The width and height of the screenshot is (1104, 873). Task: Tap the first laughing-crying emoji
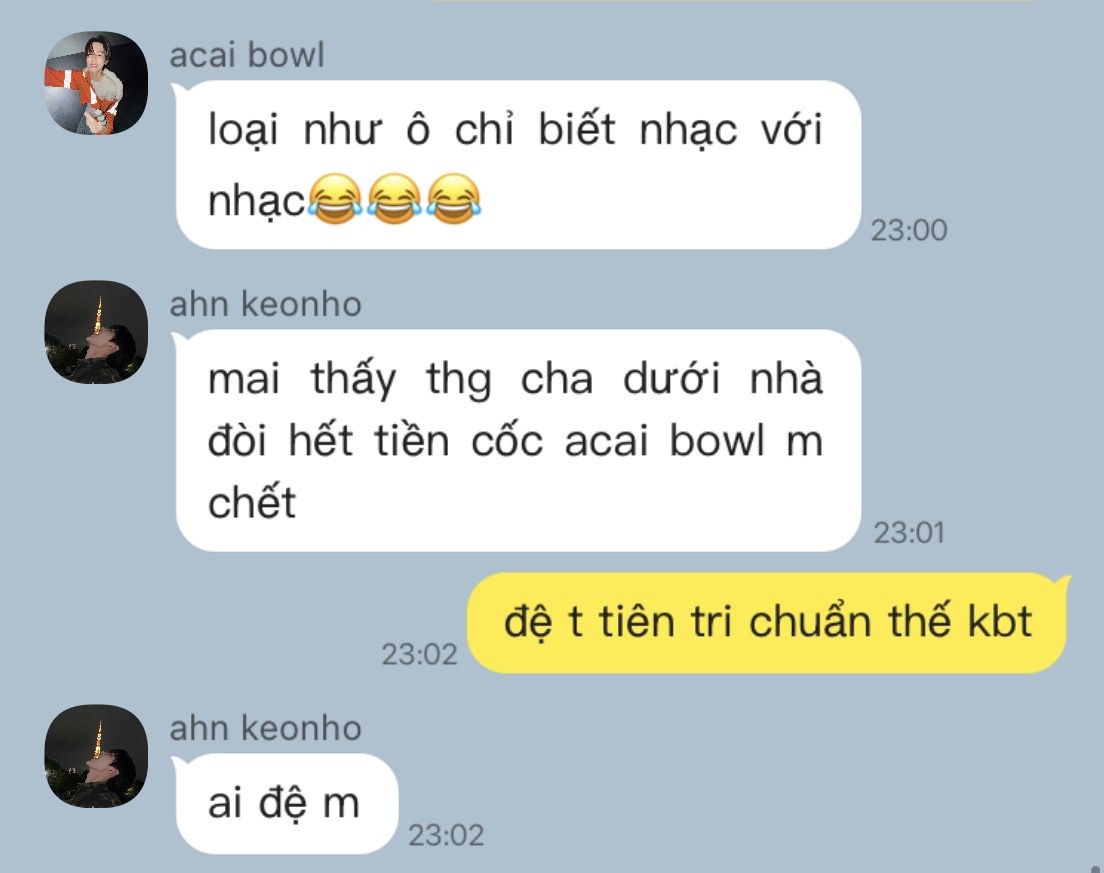336,199
